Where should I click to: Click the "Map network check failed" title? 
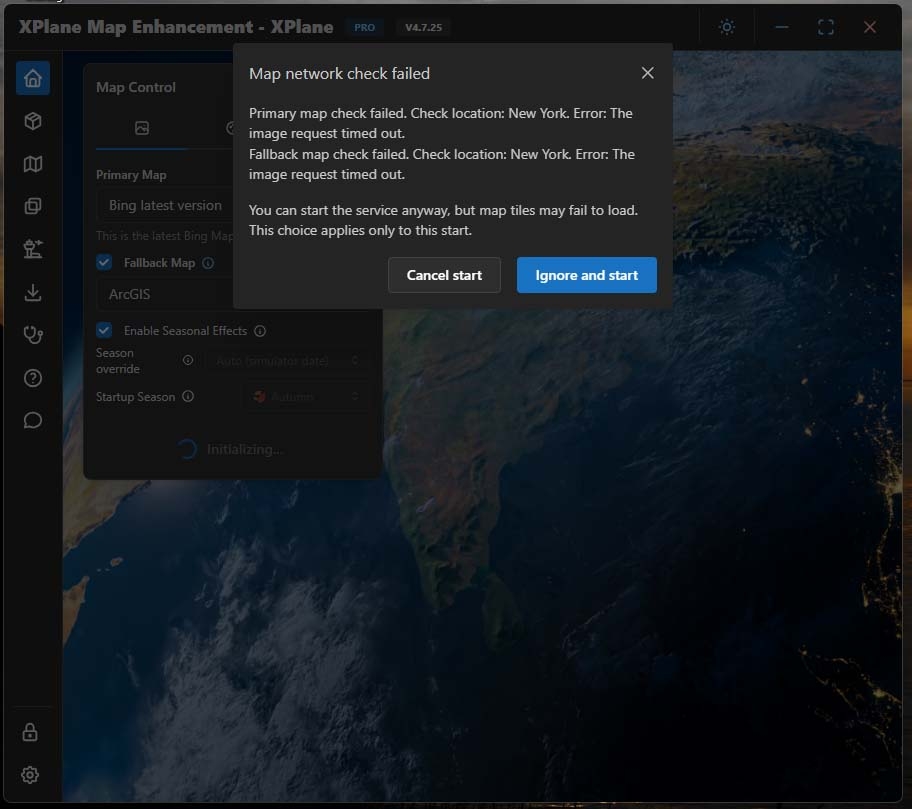(x=340, y=73)
